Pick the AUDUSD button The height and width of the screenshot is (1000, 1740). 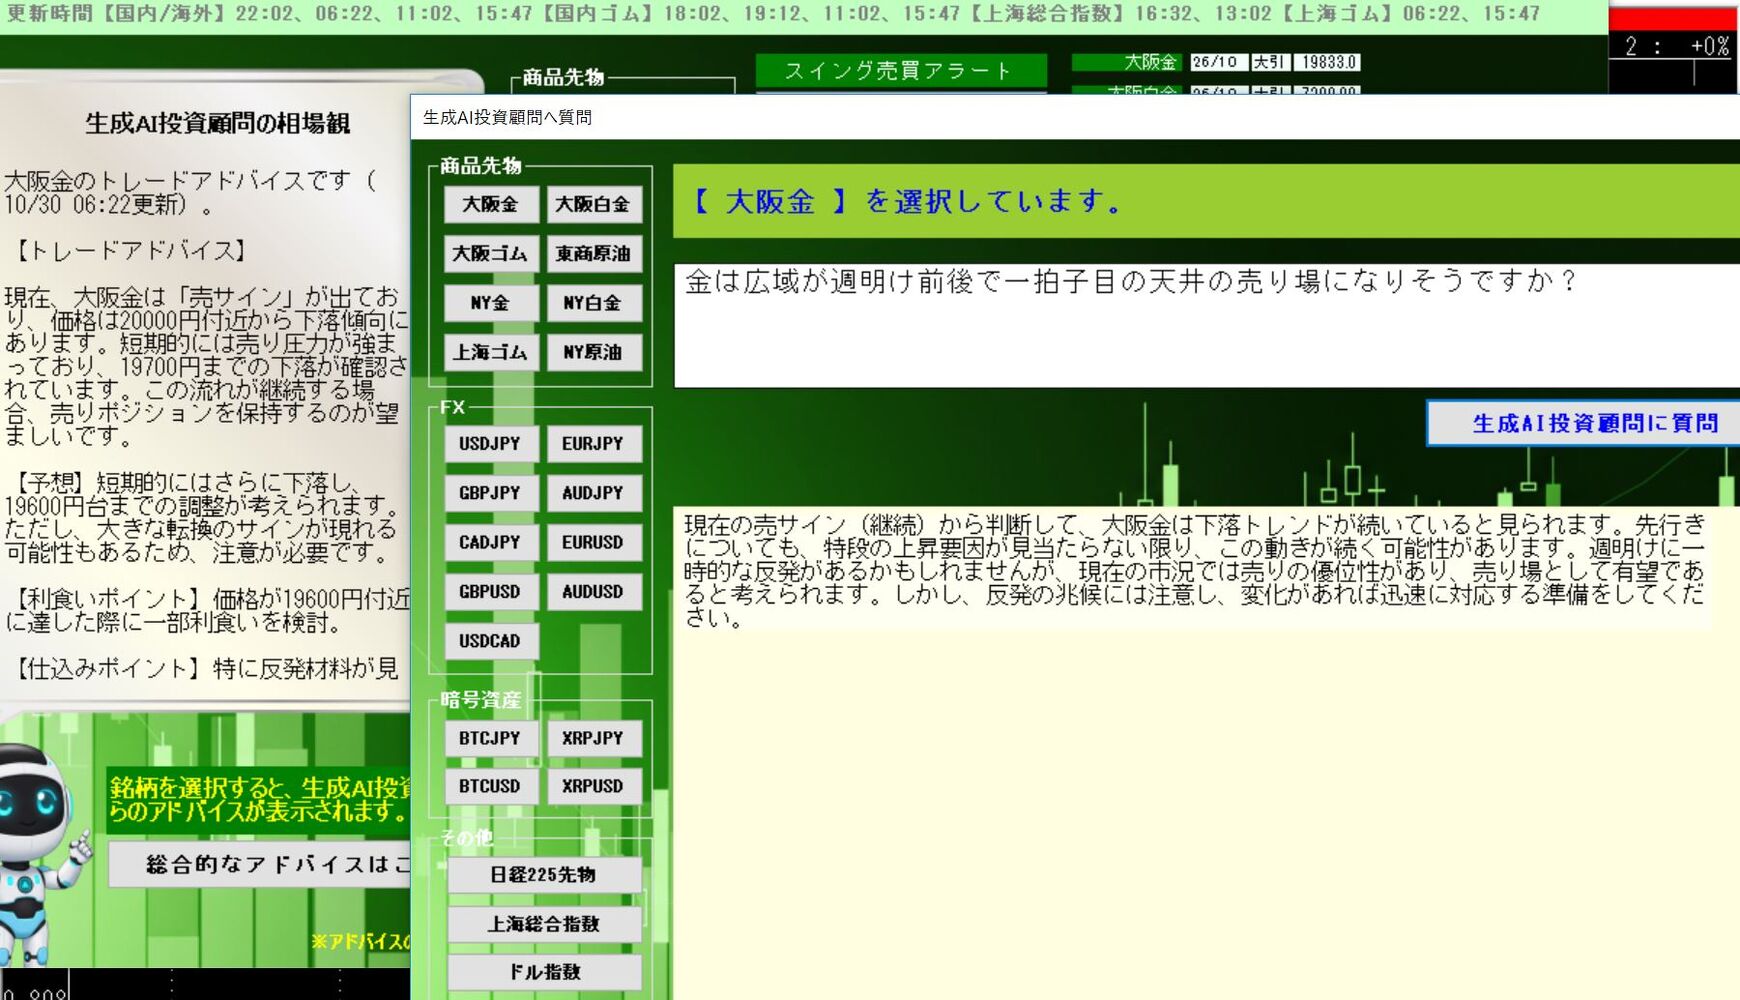pyautogui.click(x=594, y=592)
